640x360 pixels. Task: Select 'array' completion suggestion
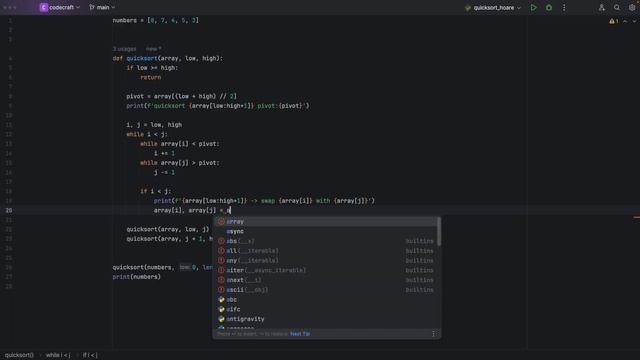pos(325,222)
